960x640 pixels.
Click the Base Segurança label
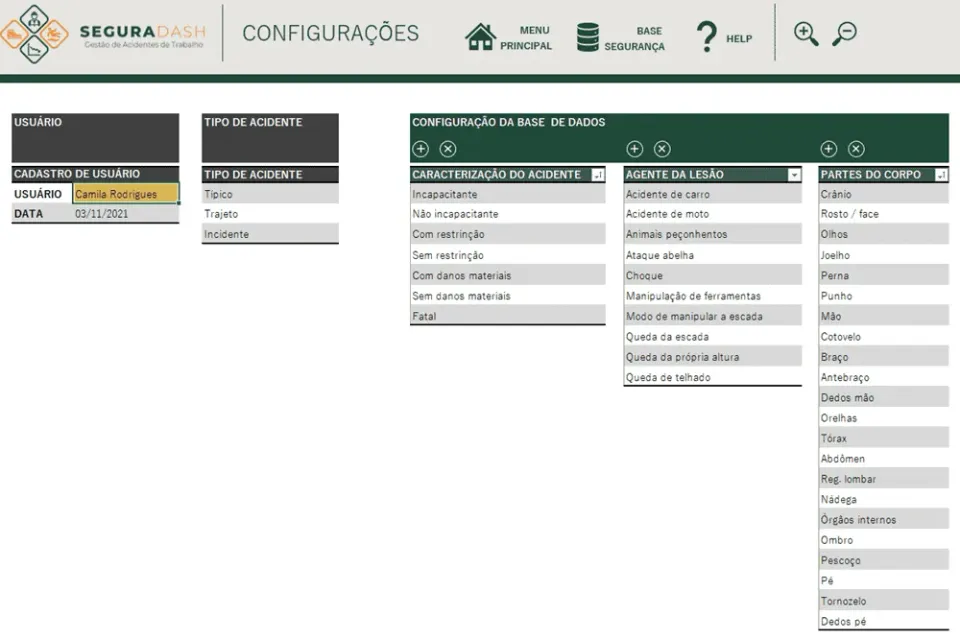[x=634, y=39]
